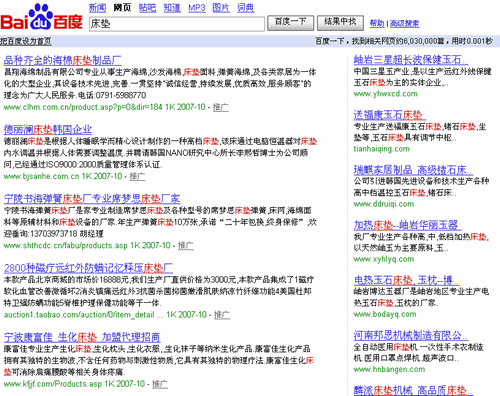Click the URL www.shthcdc.cn/fabu/products.asp
The image size is (500, 396).
click(66, 245)
